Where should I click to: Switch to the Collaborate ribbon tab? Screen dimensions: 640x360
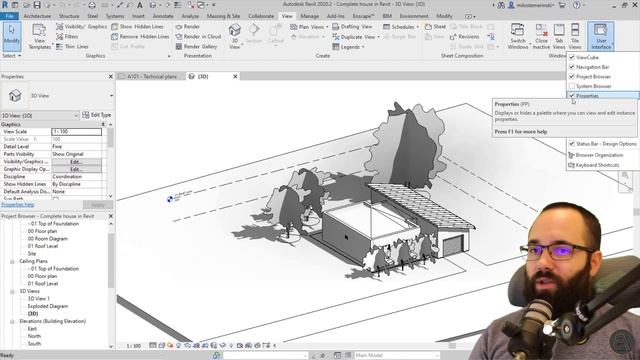tap(261, 16)
